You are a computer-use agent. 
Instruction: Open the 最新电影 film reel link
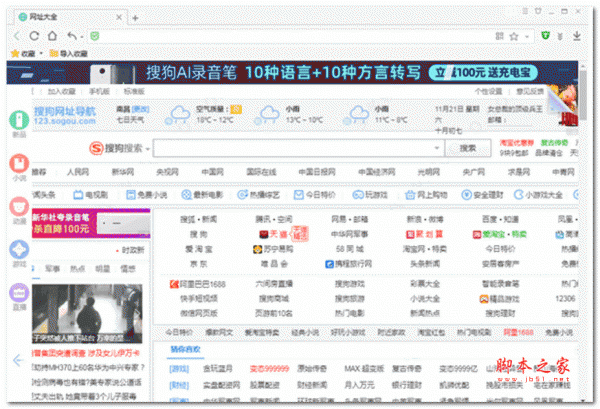click(x=202, y=195)
